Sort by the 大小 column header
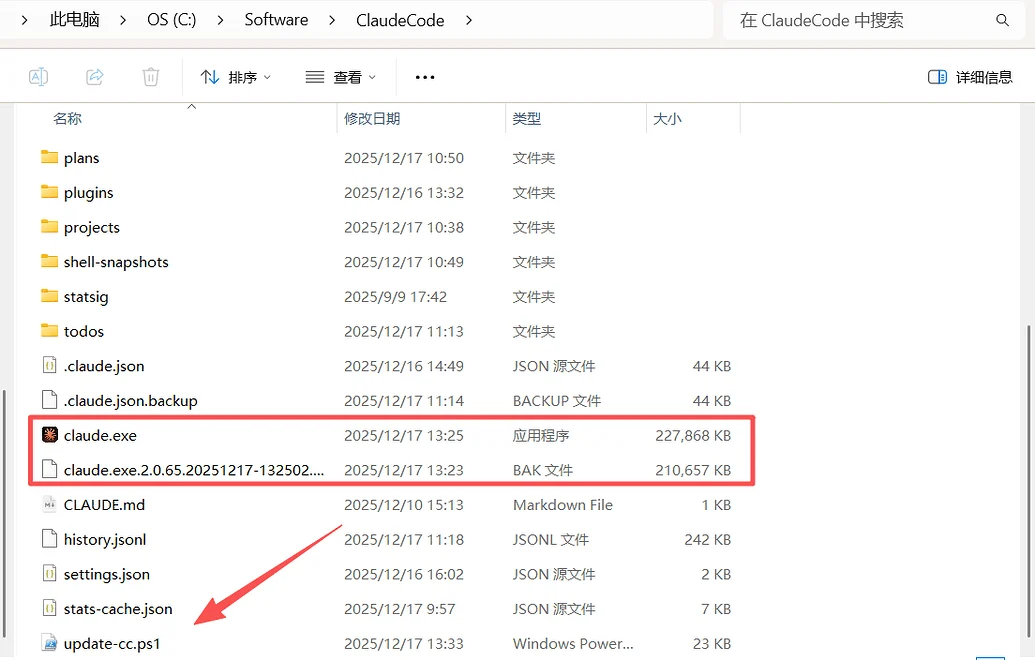 pos(667,119)
